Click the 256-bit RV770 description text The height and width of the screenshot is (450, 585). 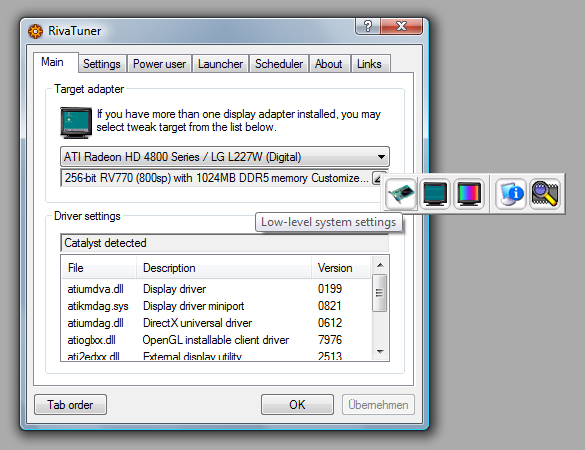click(187, 178)
